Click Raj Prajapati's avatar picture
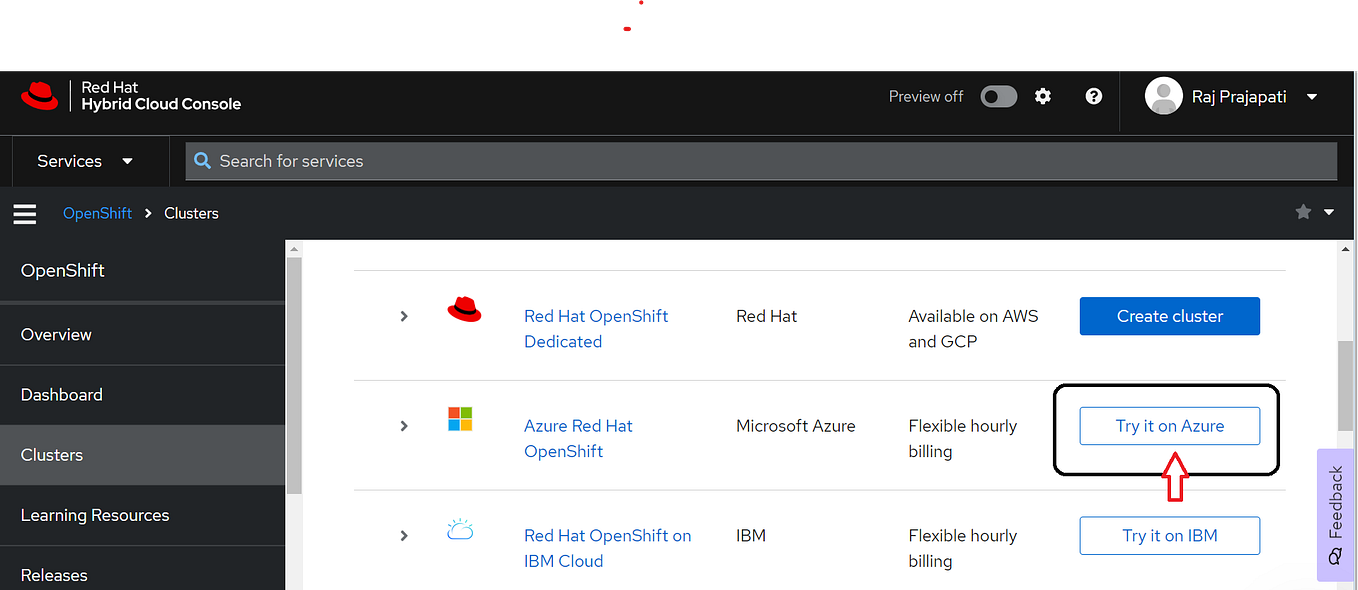 pyautogui.click(x=1163, y=96)
